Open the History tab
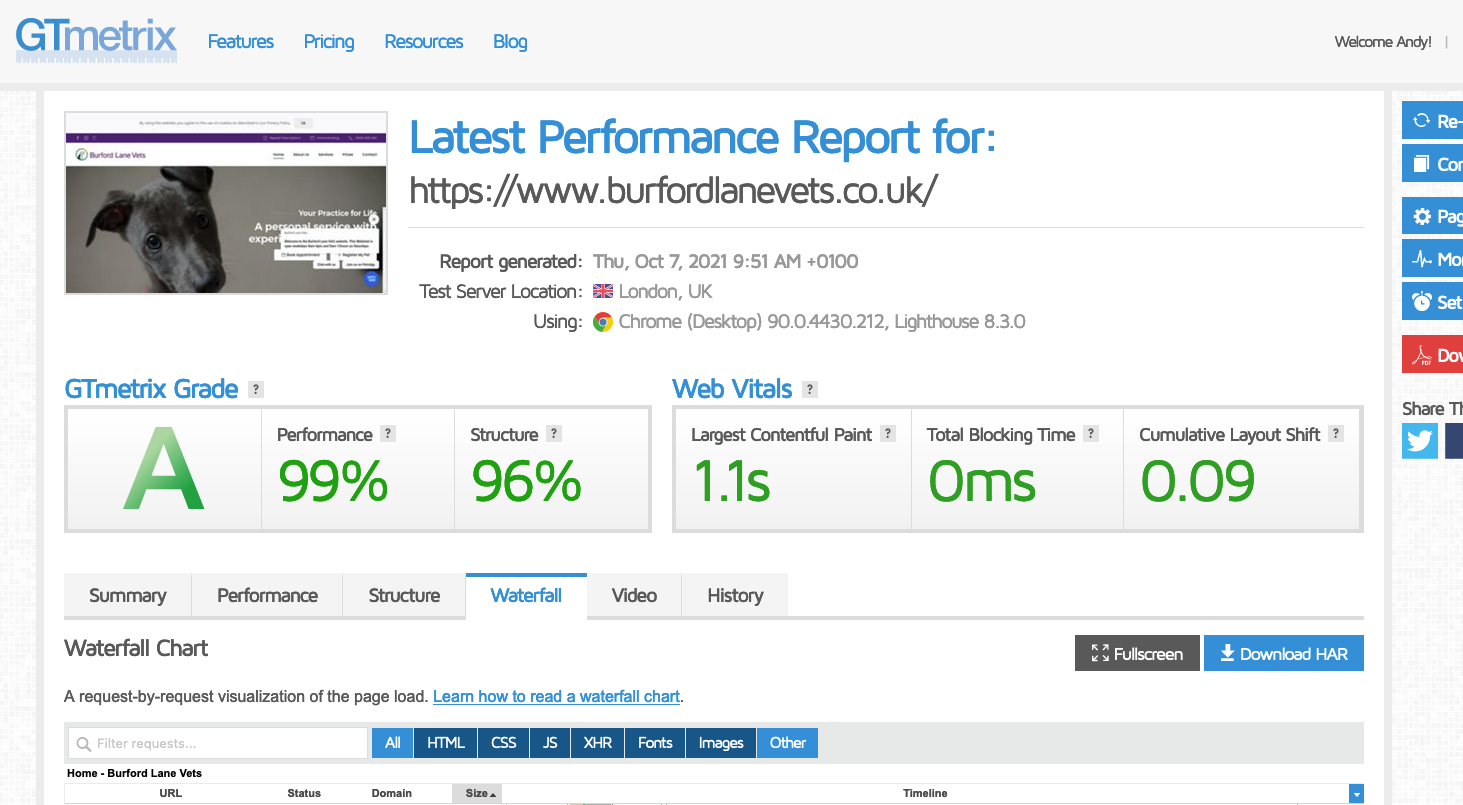The height and width of the screenshot is (805, 1463). [735, 596]
